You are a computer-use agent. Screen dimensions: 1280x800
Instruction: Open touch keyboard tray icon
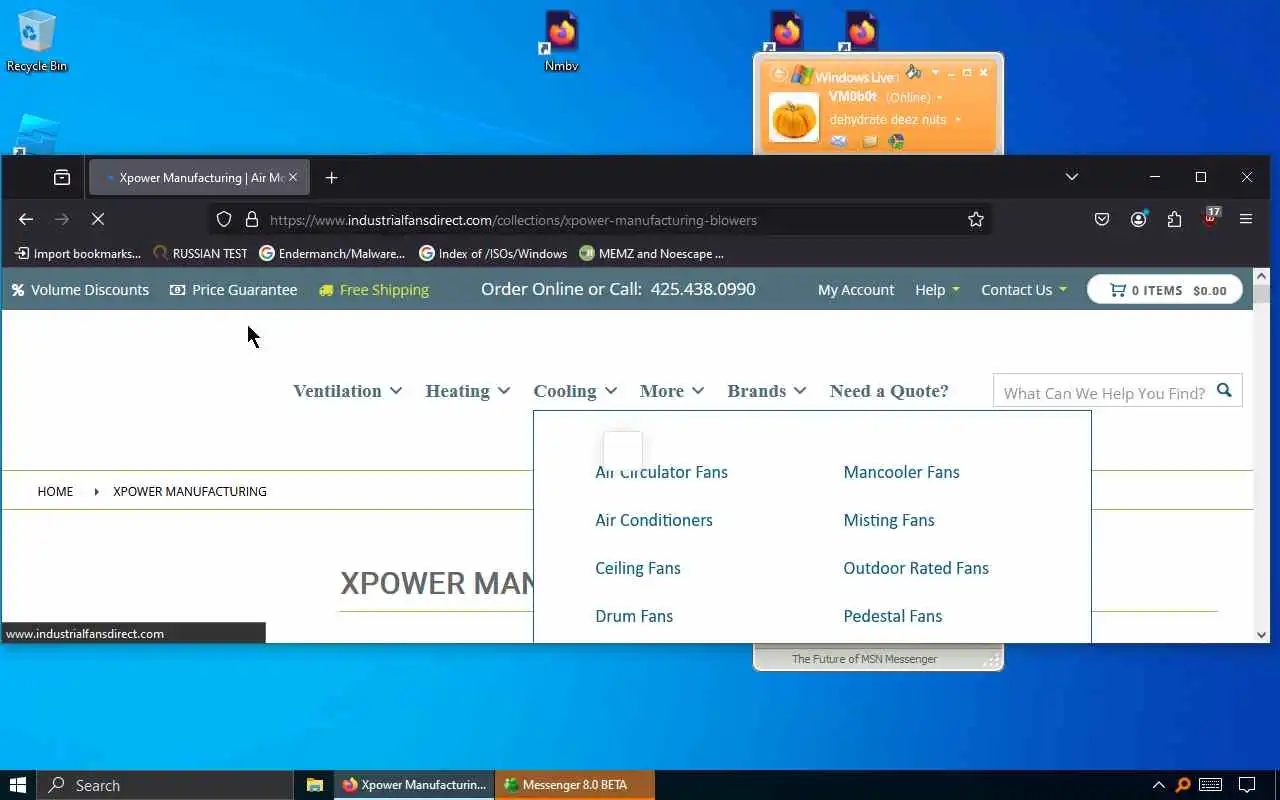[x=1210, y=785]
